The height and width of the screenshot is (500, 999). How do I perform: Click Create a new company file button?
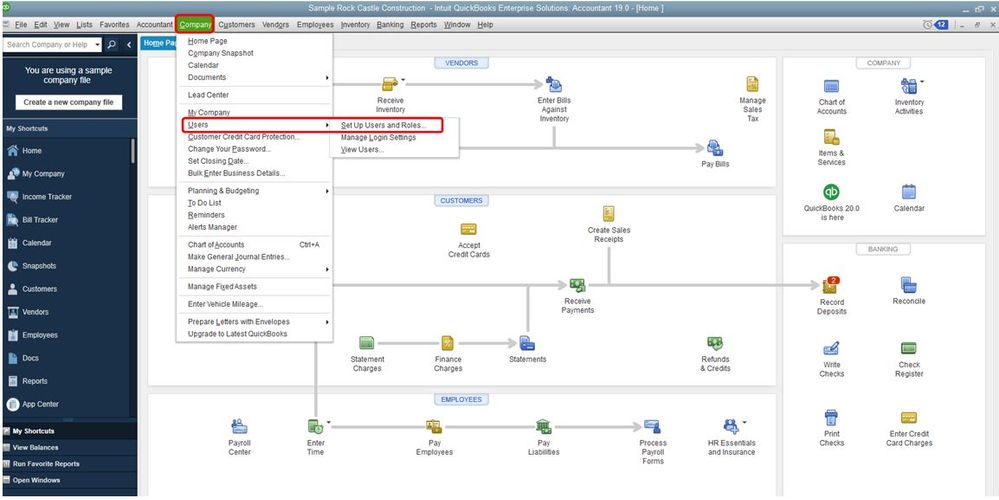click(69, 102)
